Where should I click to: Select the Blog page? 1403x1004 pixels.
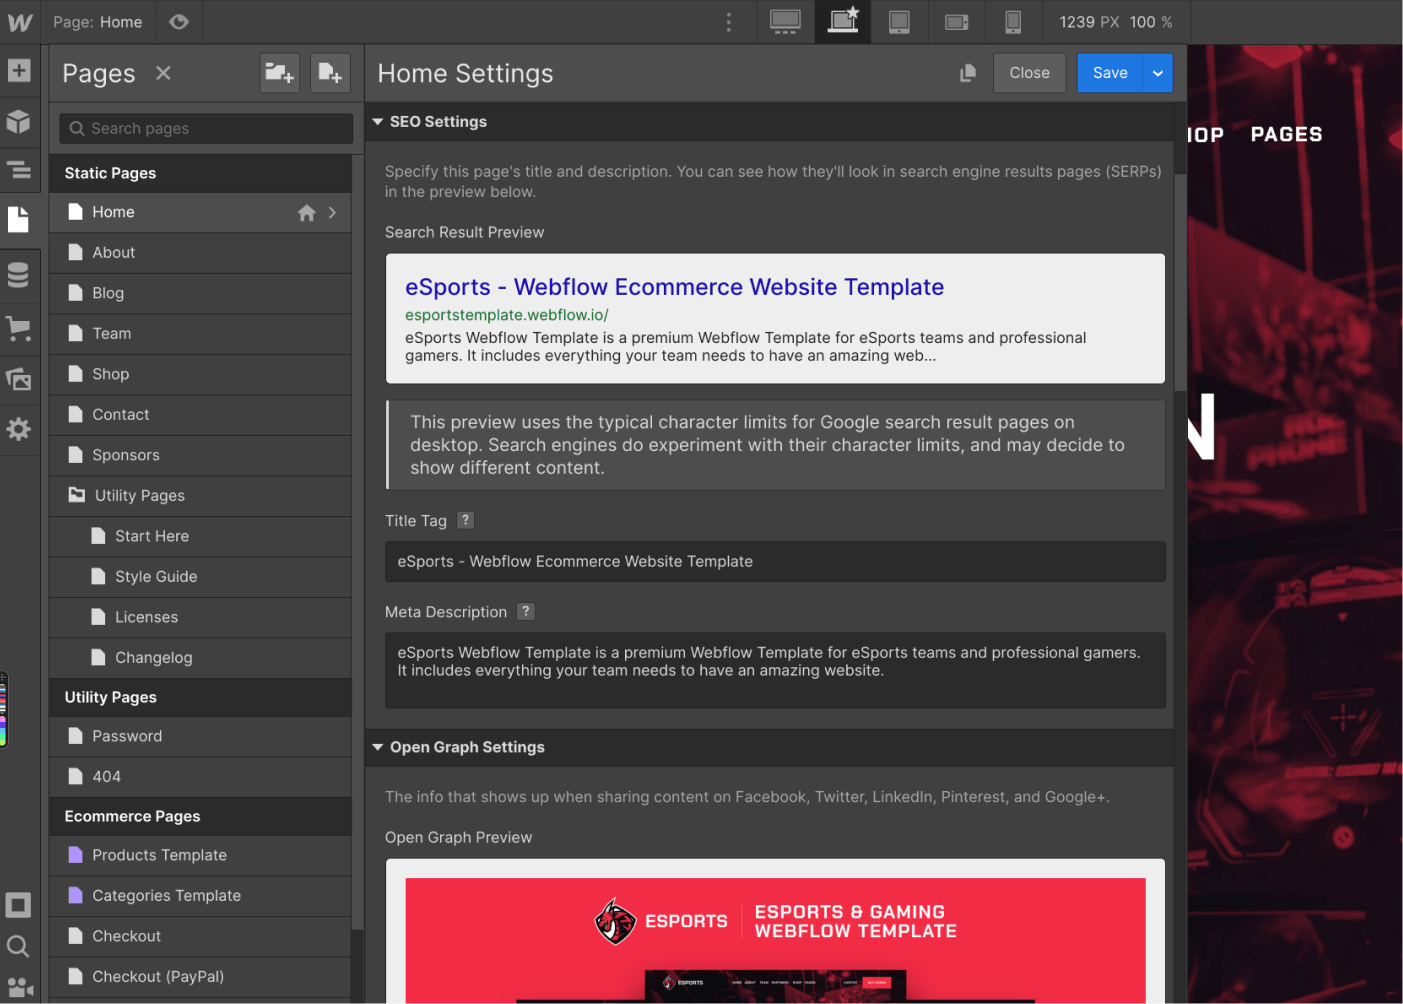pos(200,294)
